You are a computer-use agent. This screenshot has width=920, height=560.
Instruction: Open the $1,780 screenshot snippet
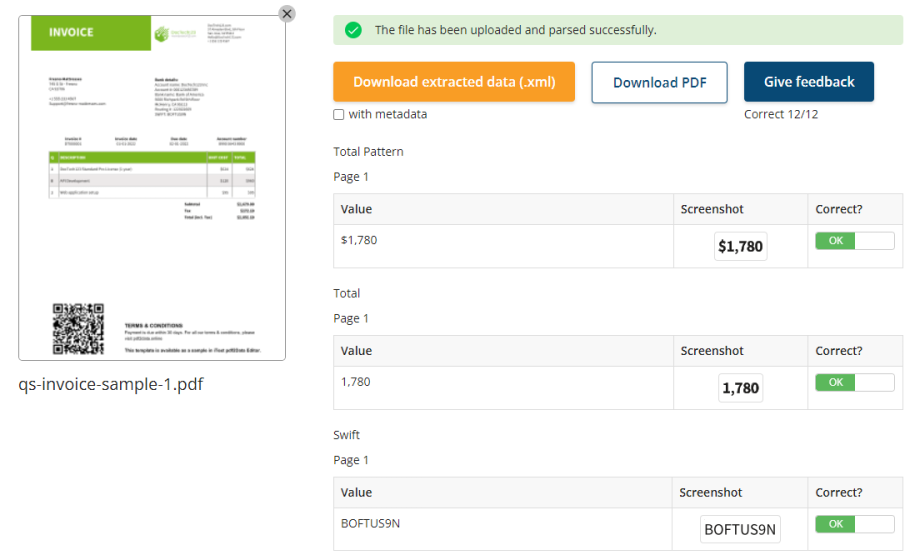click(x=740, y=246)
